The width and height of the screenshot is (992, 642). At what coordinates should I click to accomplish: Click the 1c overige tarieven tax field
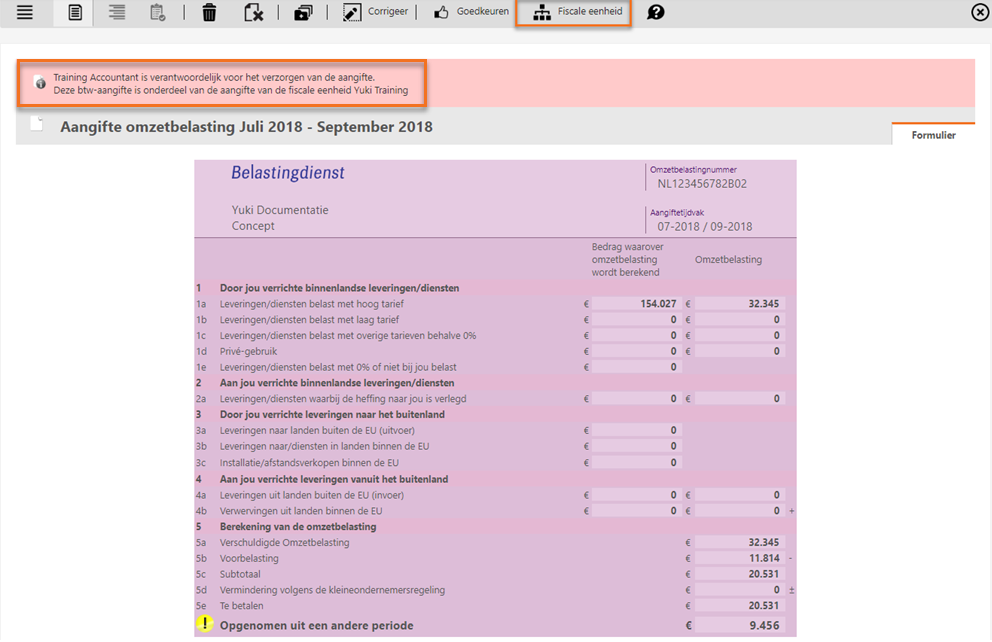740,335
